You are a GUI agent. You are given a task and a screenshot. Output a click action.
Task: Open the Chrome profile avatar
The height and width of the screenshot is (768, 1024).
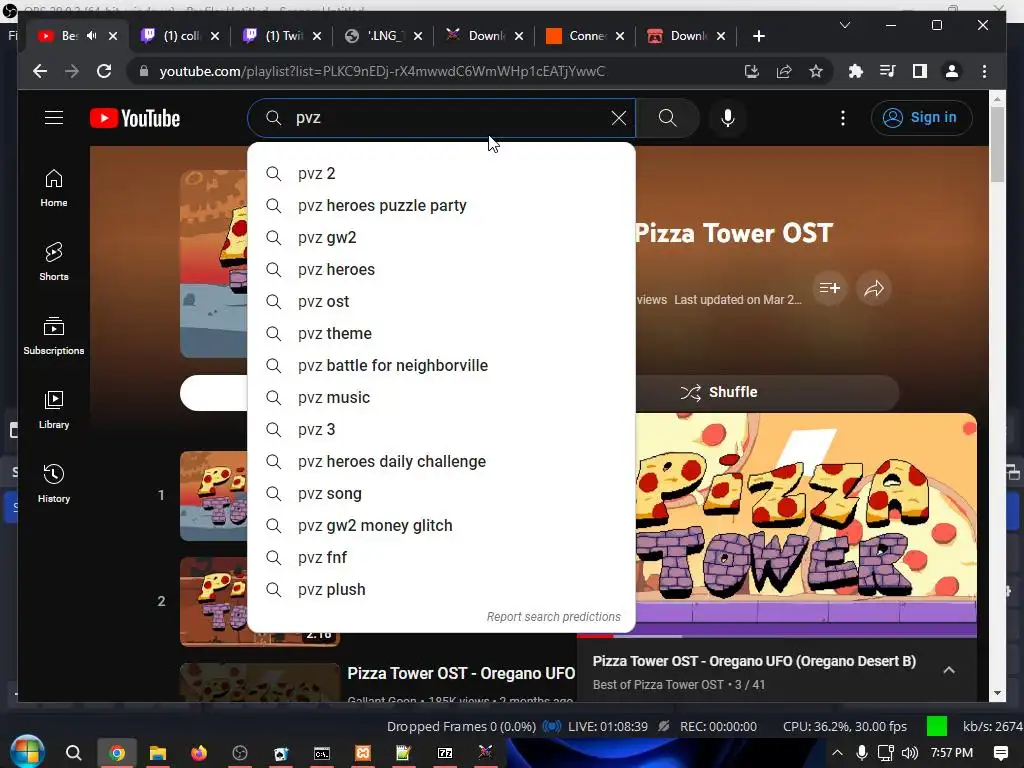[952, 71]
